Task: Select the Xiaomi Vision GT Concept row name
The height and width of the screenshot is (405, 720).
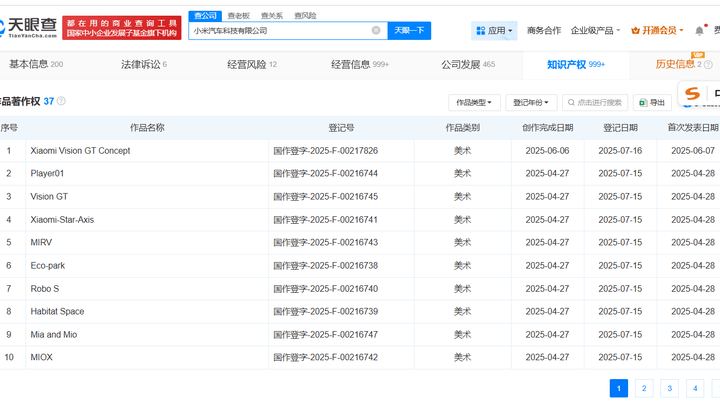Action: pyautogui.click(x=80, y=151)
